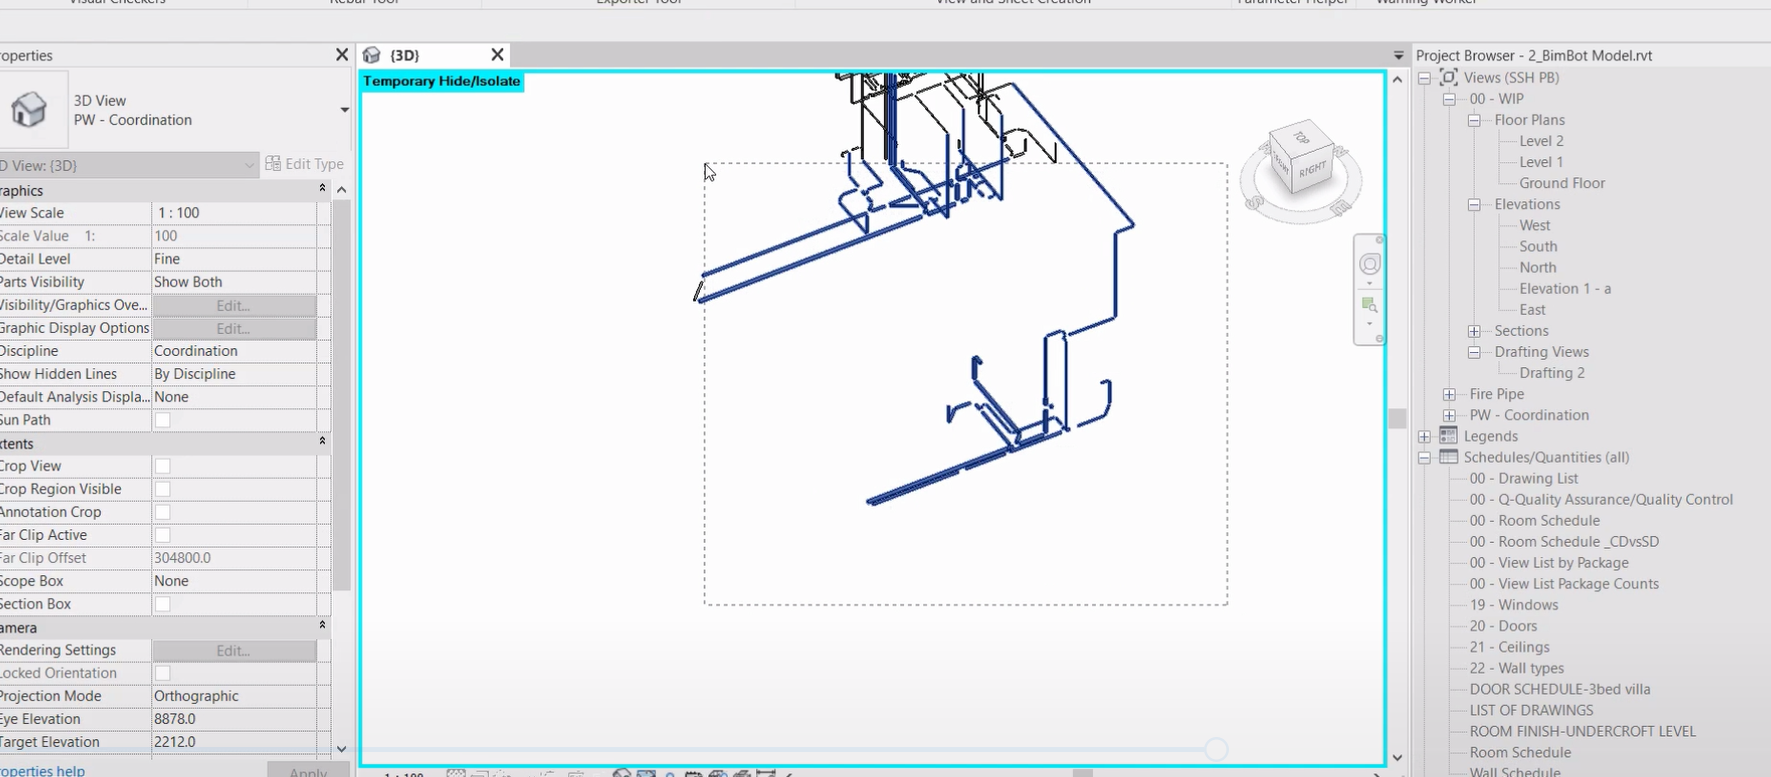Collapse the Extents properties section
Screen dimensions: 1771x777
(x=322, y=442)
